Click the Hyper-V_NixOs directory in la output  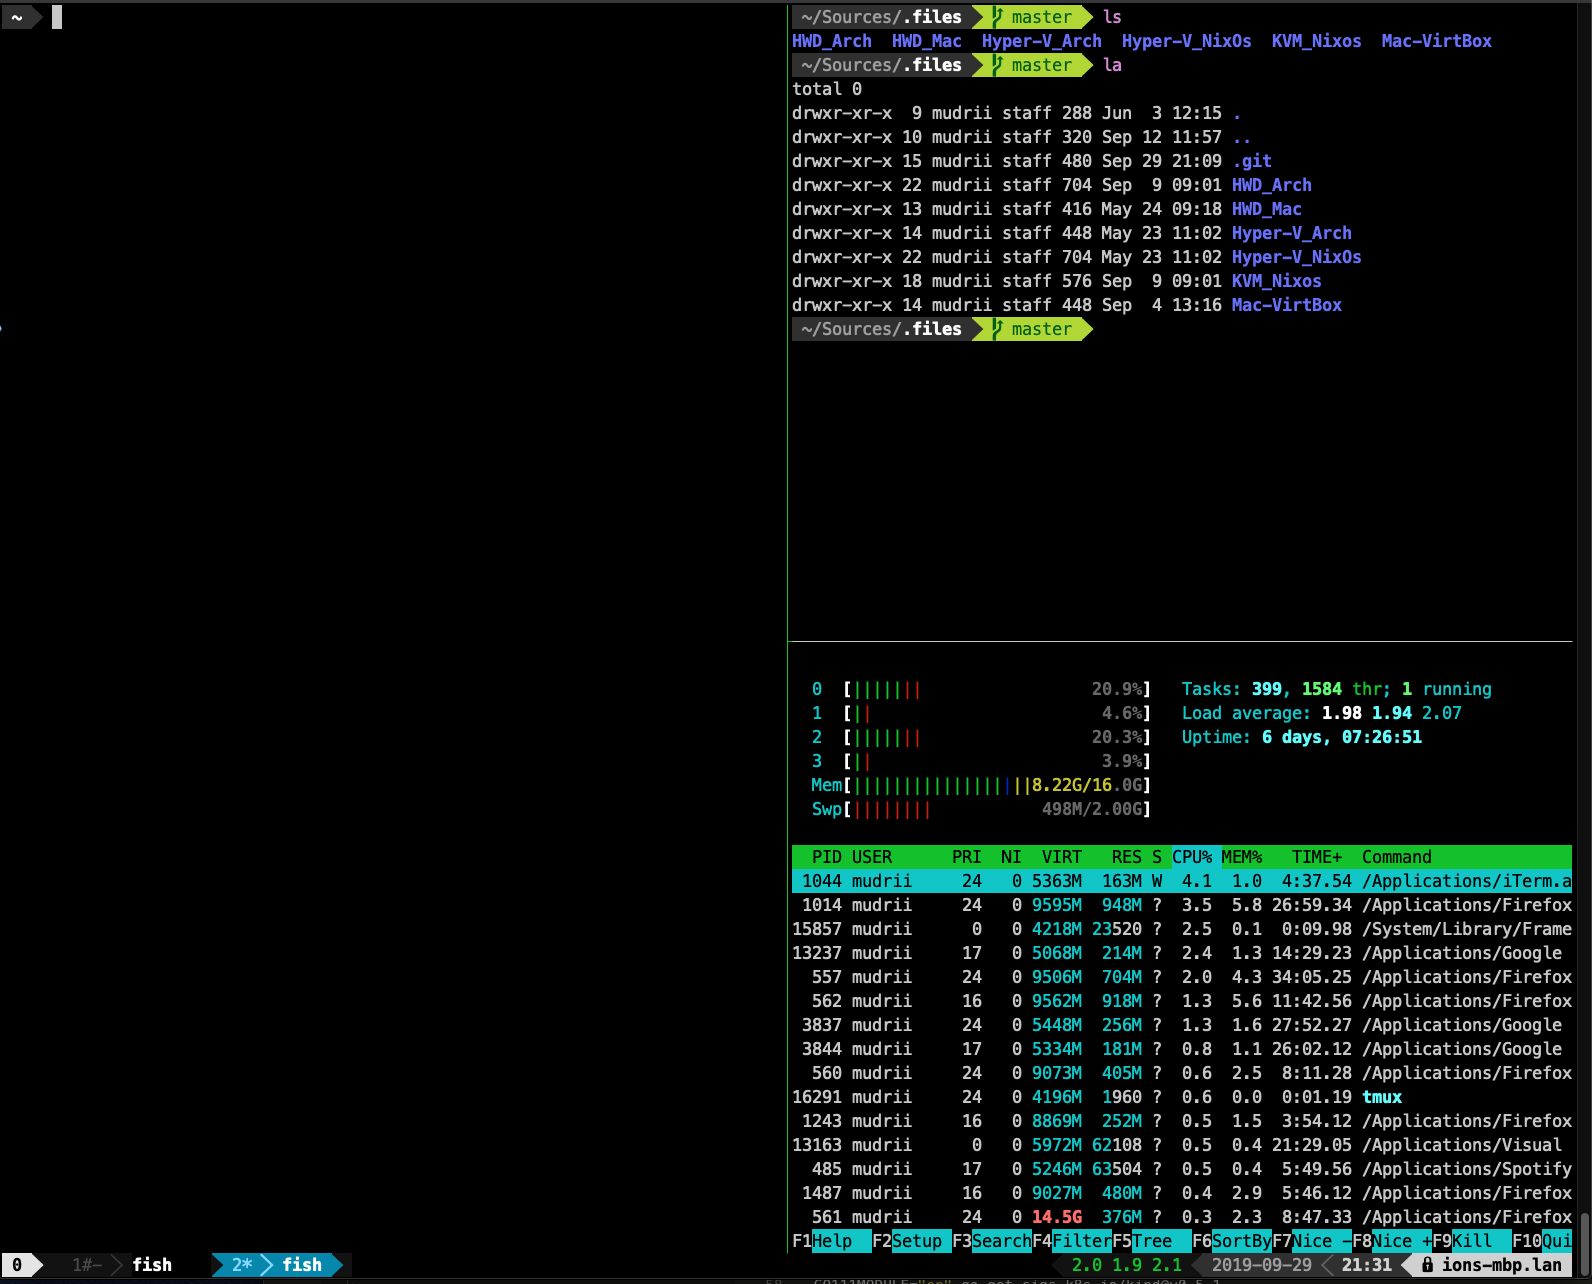point(1296,257)
